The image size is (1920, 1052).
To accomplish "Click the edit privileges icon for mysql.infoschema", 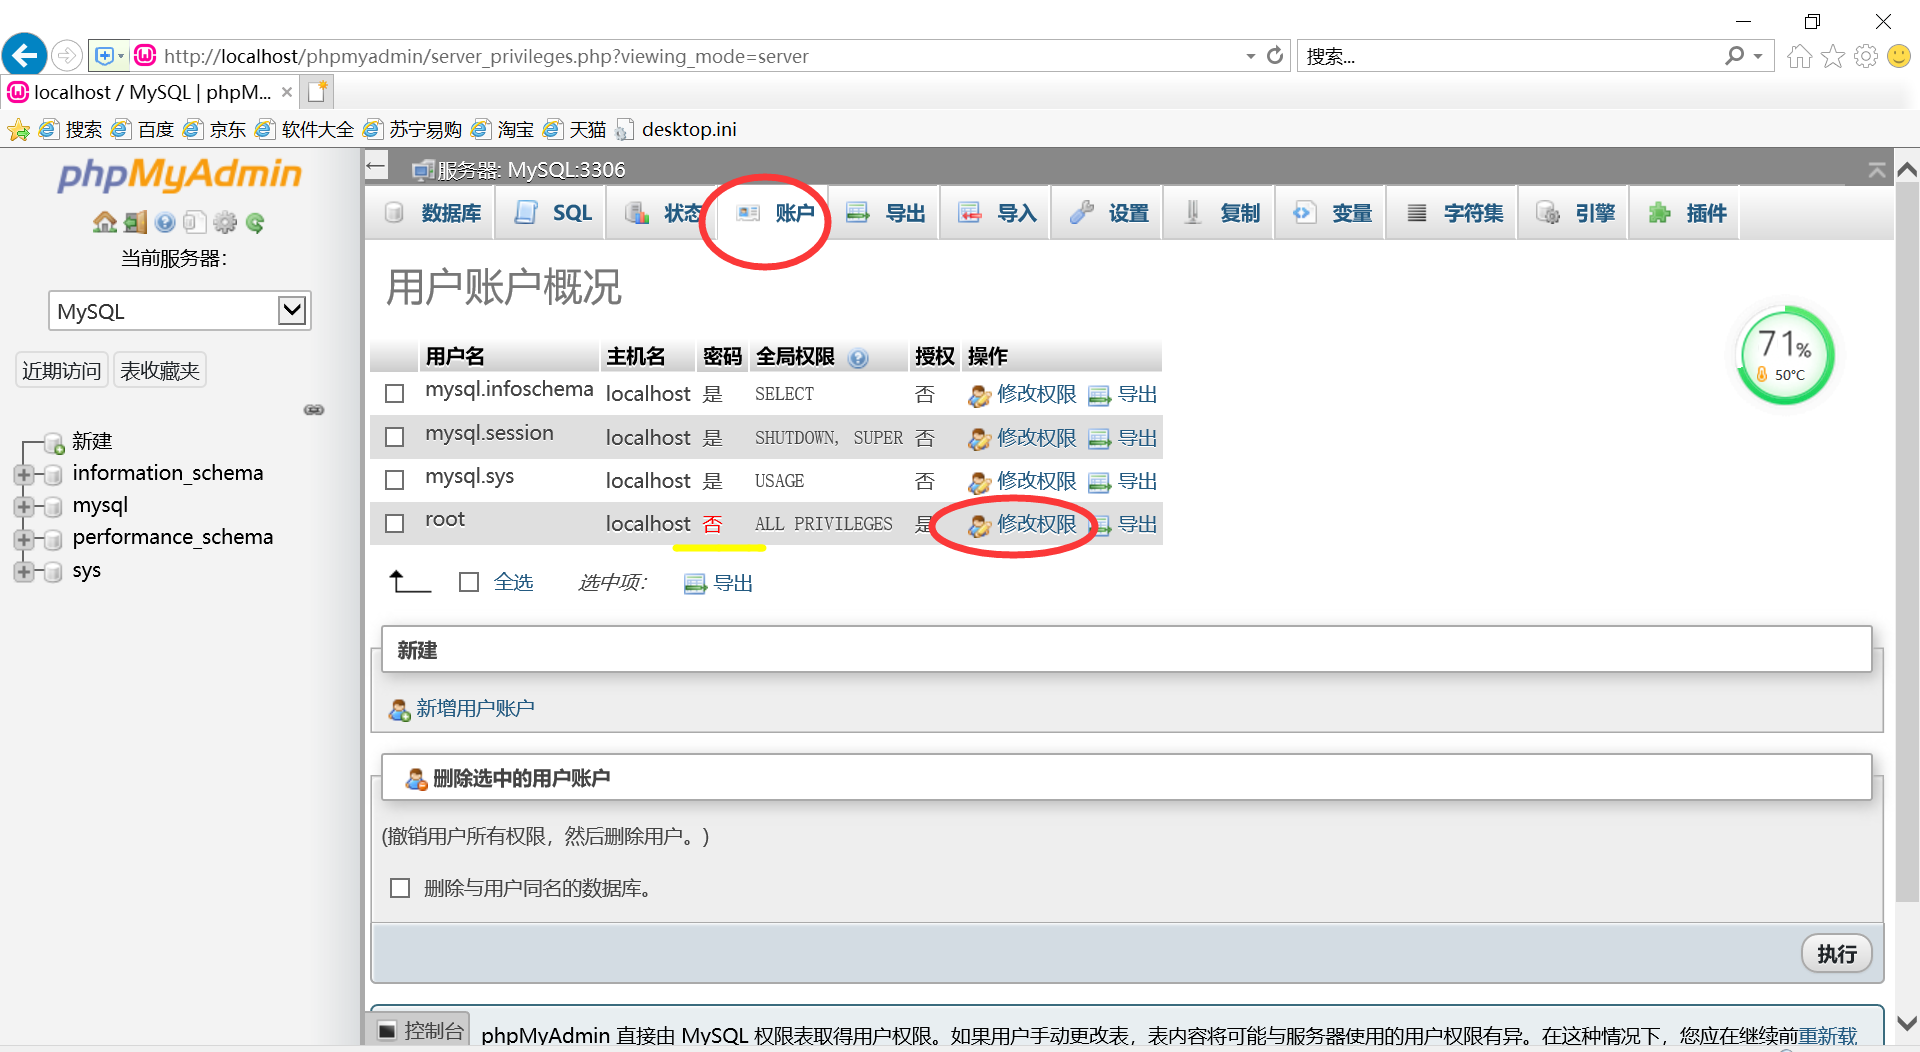I will click(x=979, y=396).
